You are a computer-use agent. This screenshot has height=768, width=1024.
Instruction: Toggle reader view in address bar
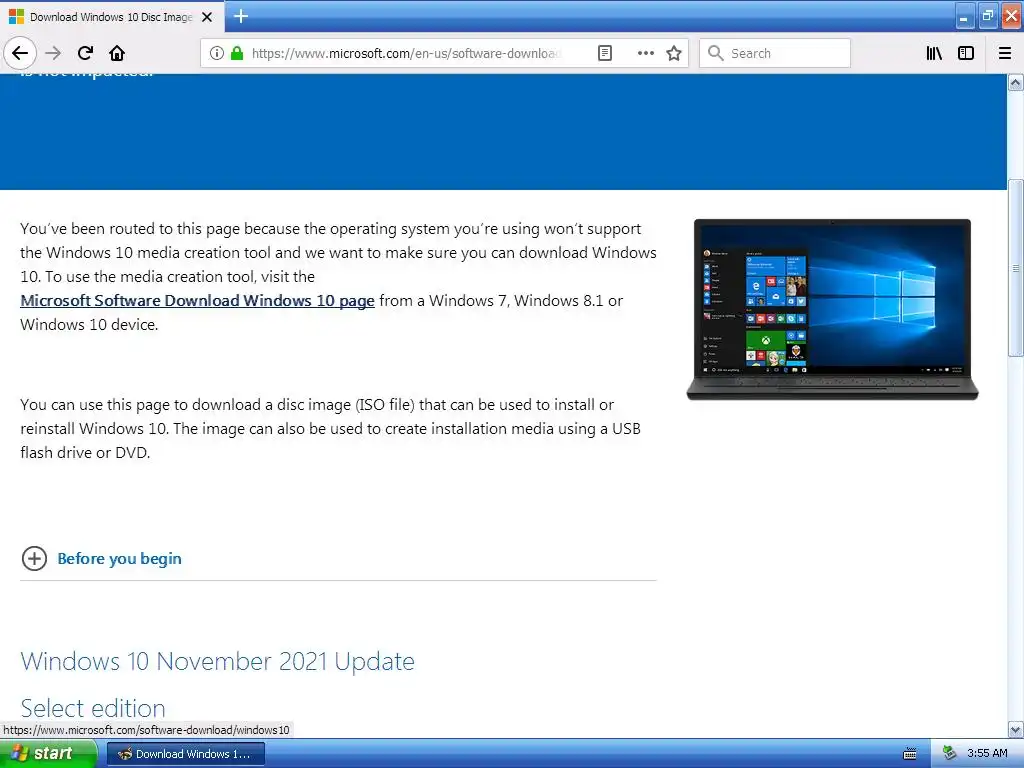point(605,54)
